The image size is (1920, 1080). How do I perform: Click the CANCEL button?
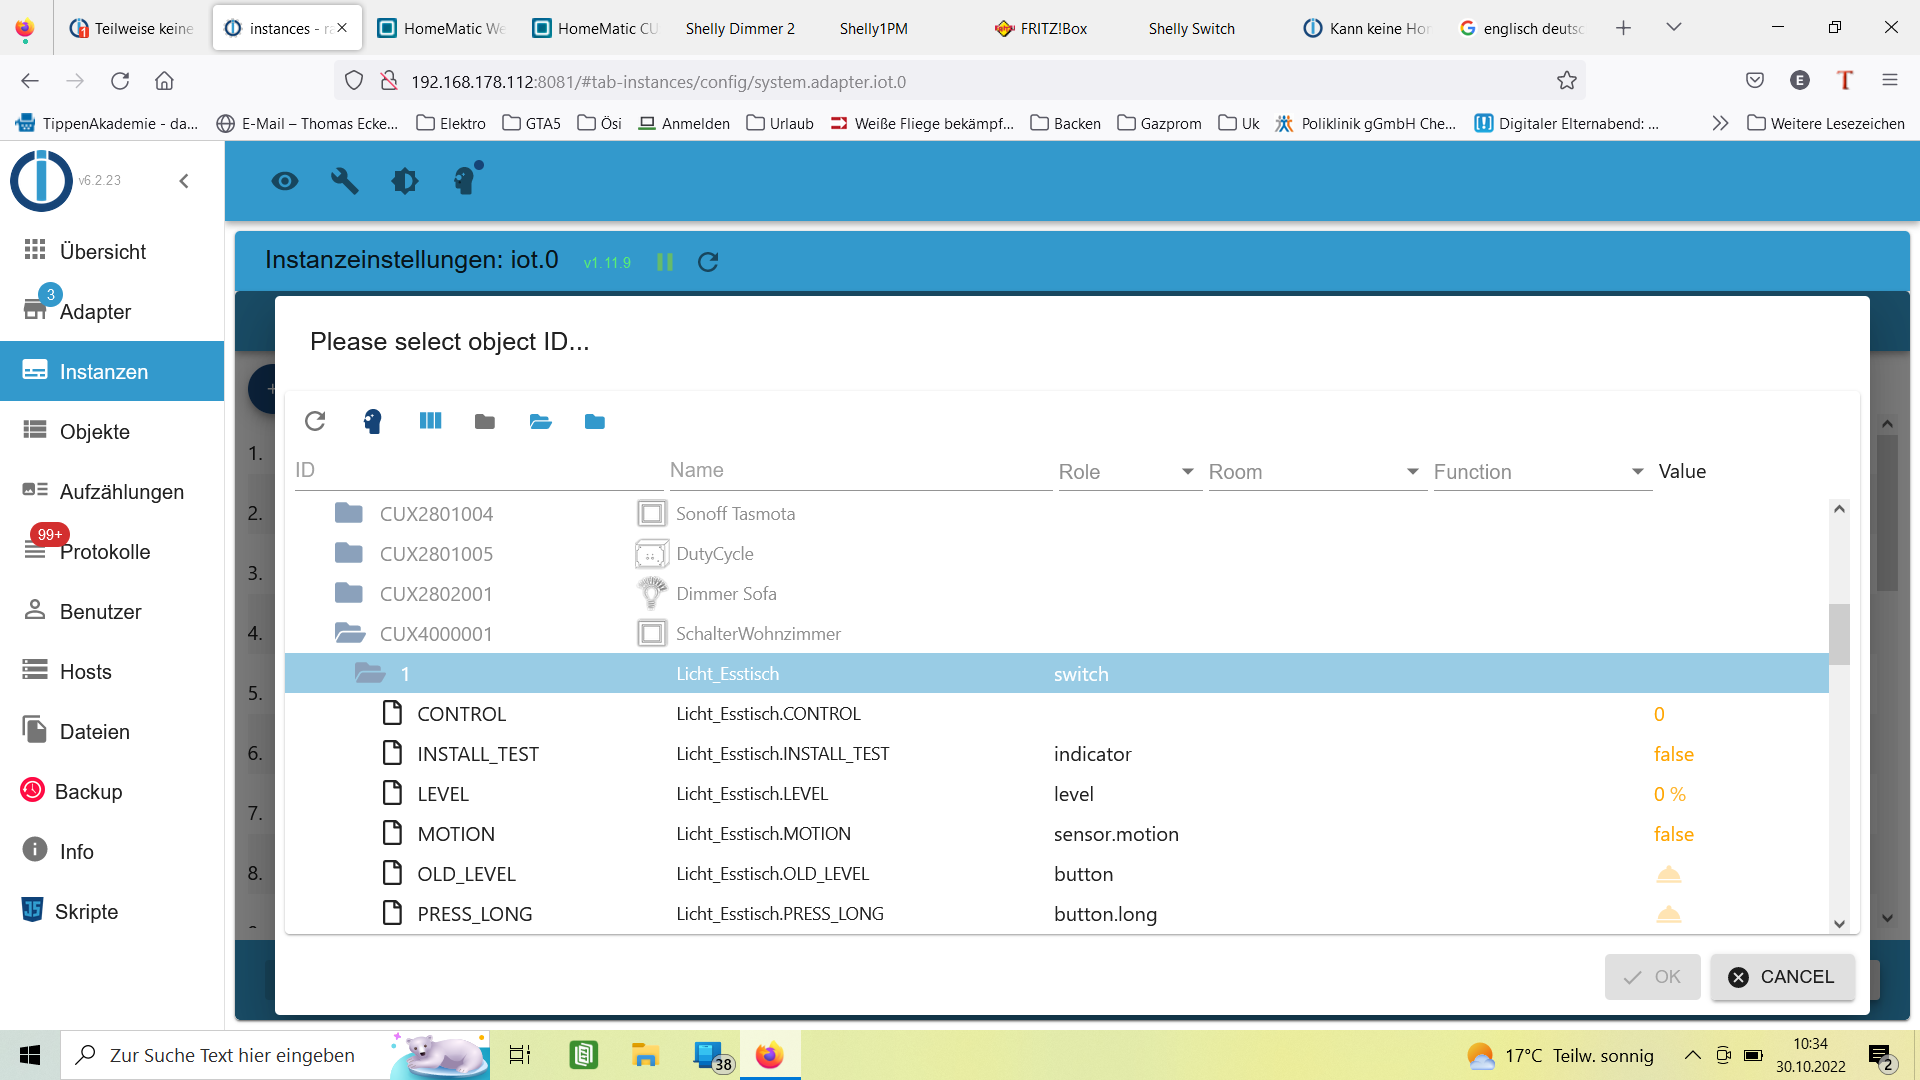point(1782,977)
